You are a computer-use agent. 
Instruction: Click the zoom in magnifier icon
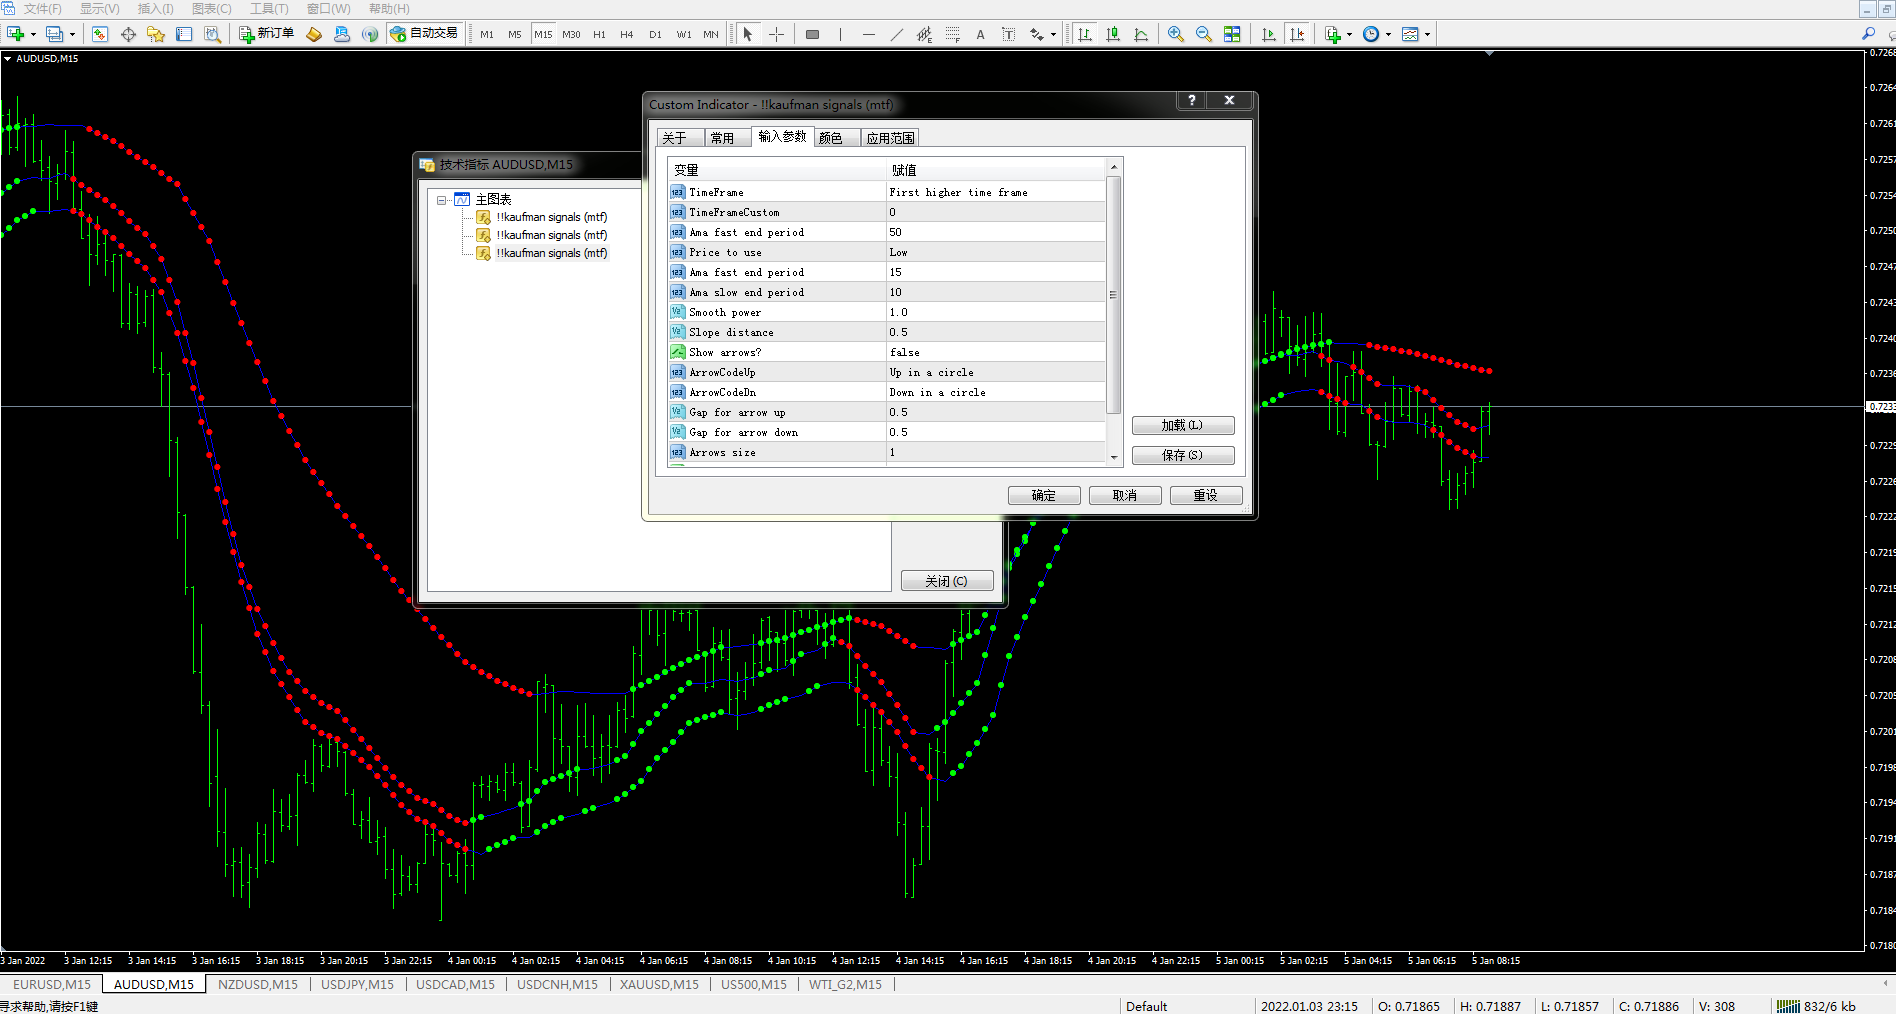coord(1176,34)
